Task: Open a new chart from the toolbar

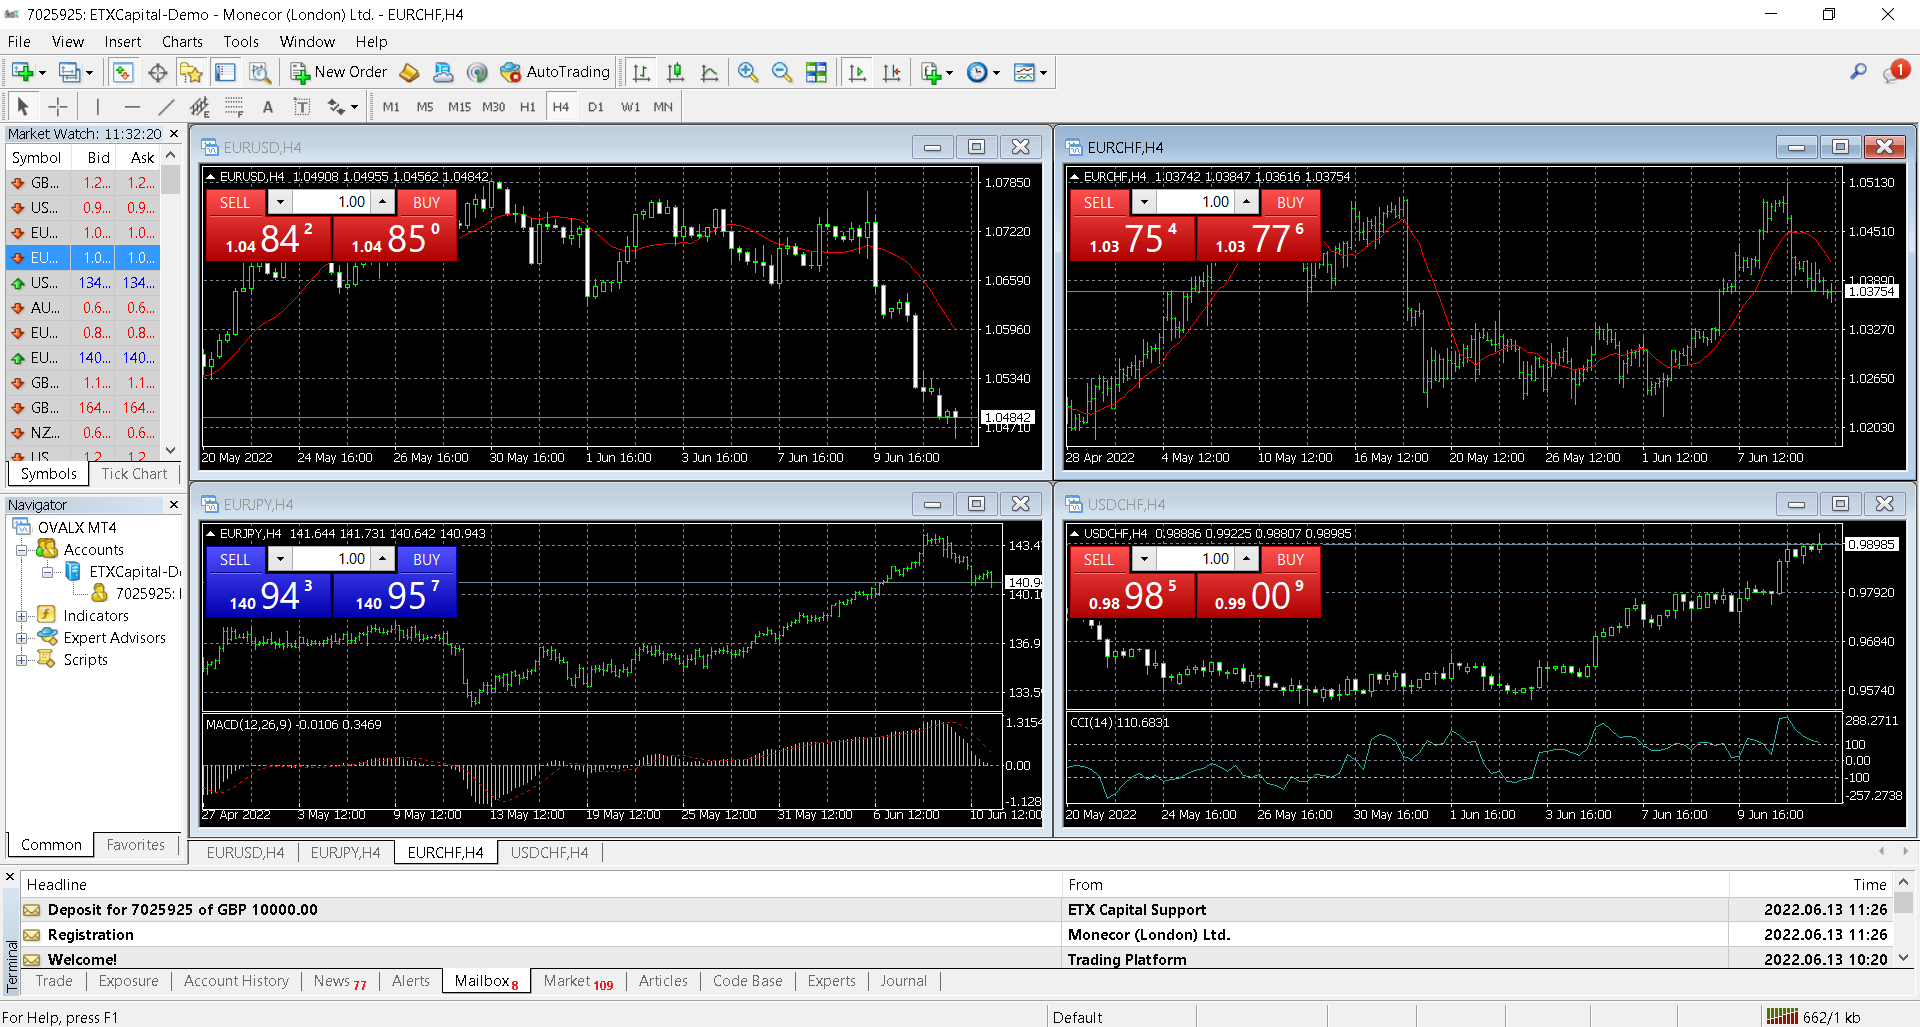Action: point(22,72)
